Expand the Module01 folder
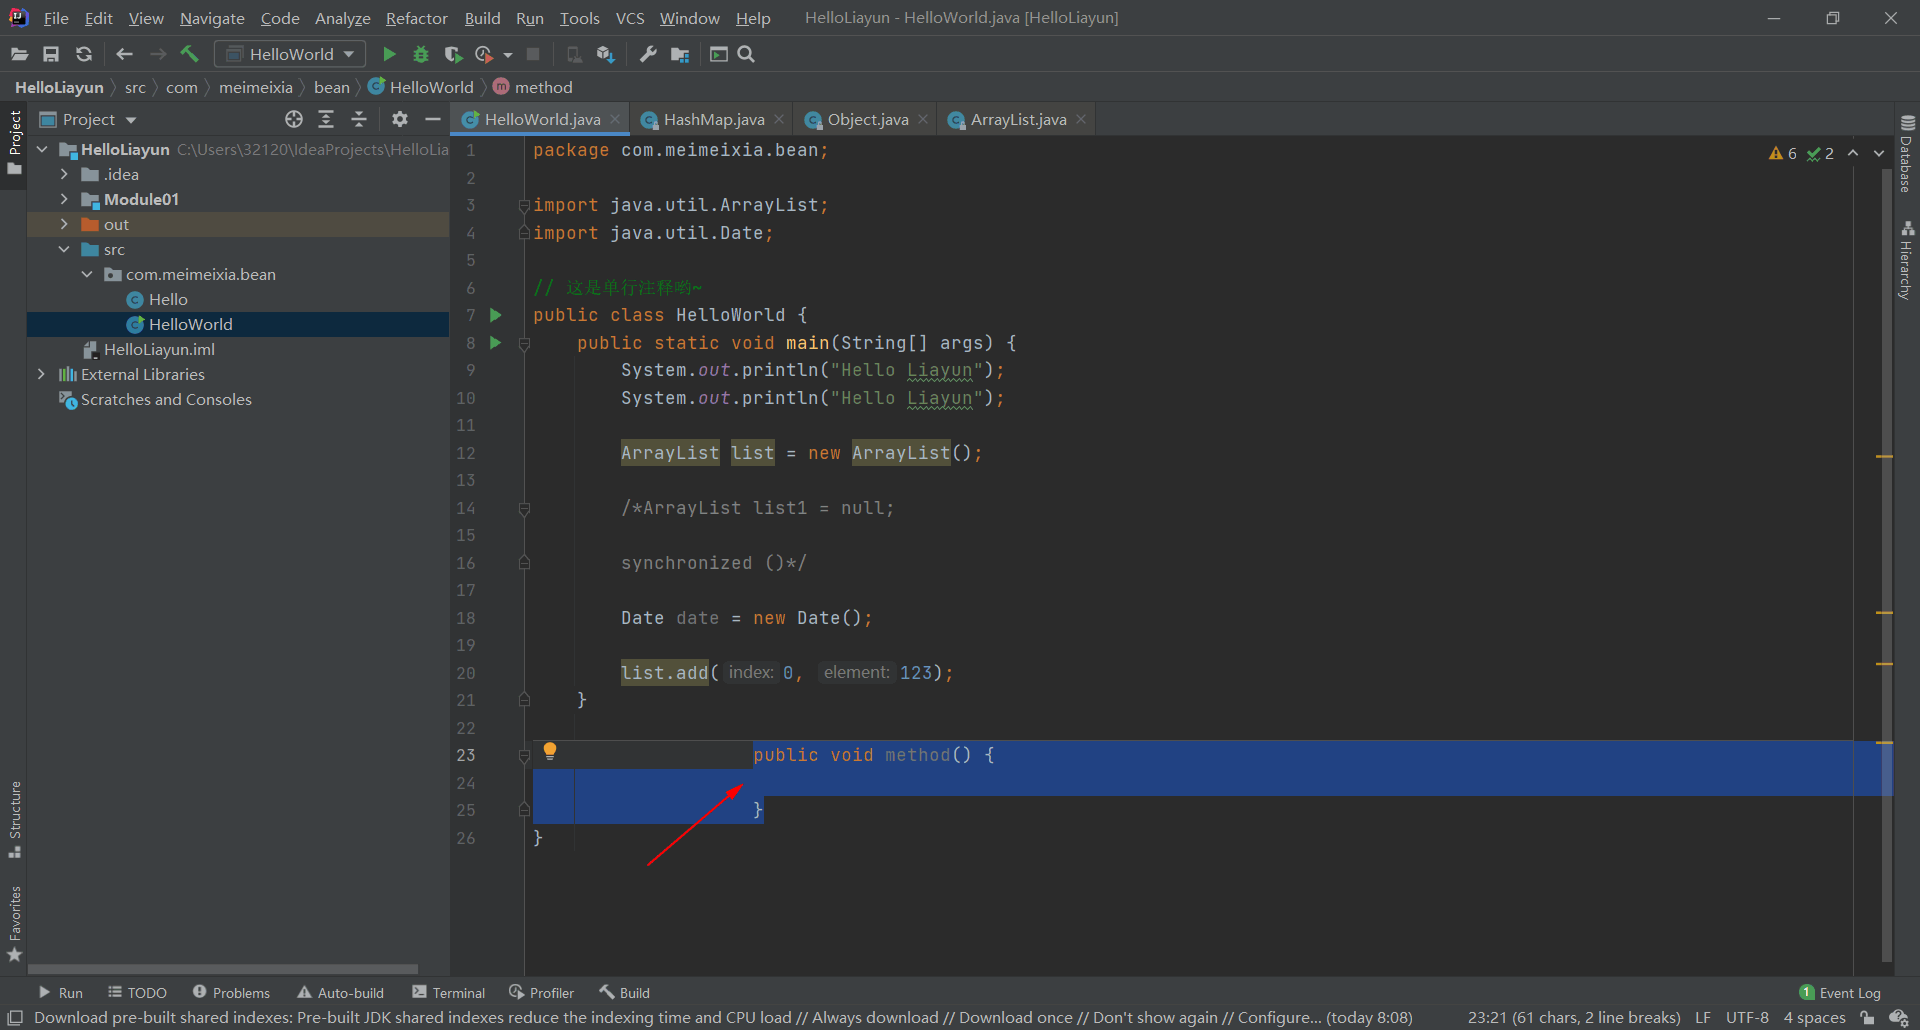 (64, 199)
